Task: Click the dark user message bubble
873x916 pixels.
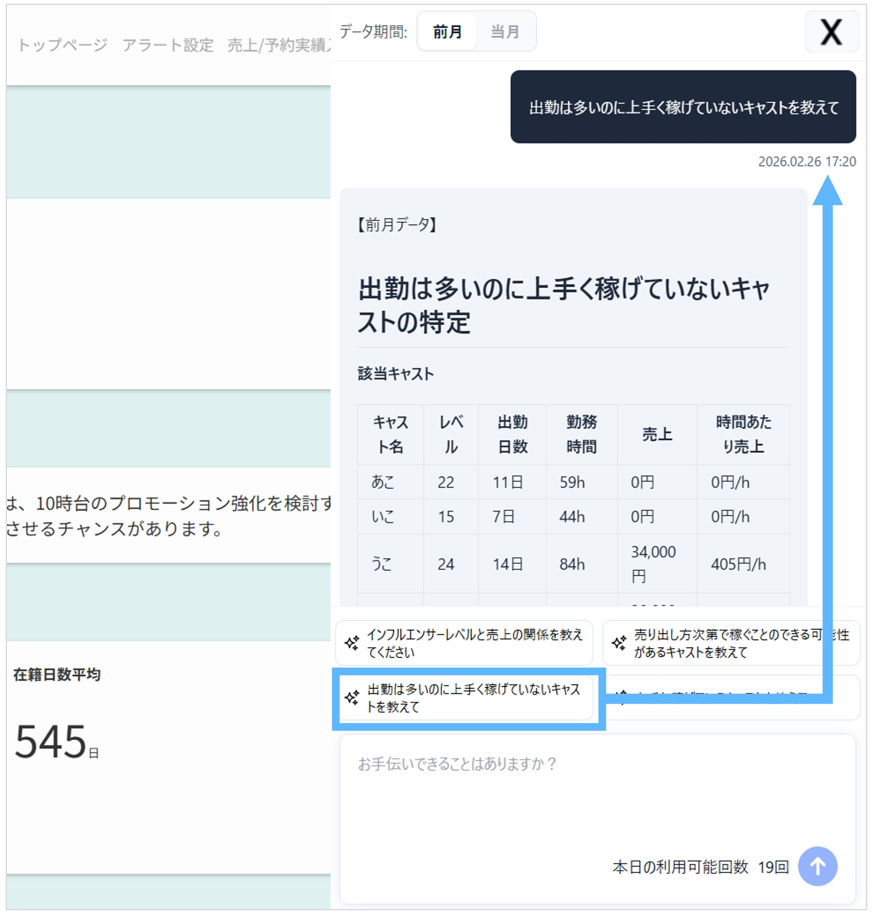Action: pos(683,107)
